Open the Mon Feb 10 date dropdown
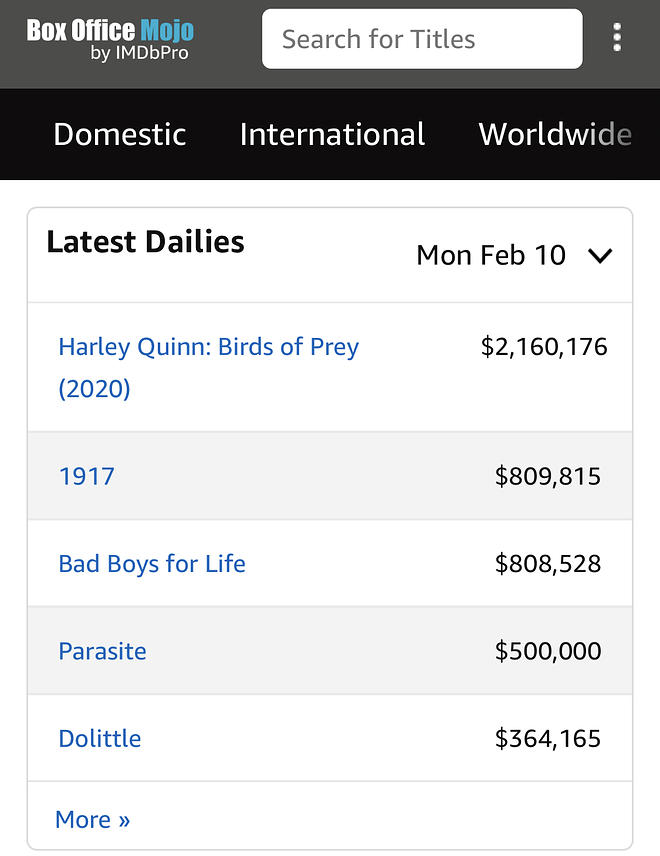 coord(492,256)
